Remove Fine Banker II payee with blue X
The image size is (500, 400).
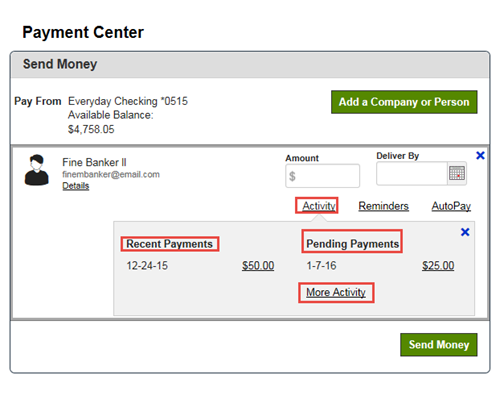[480, 155]
